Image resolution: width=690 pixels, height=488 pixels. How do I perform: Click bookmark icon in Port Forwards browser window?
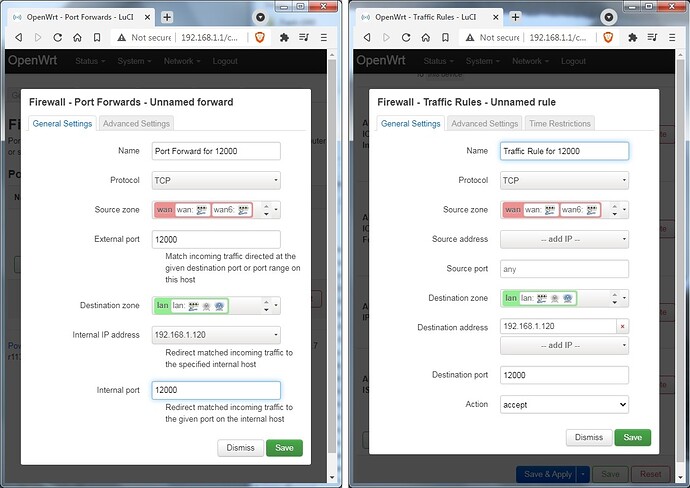tap(97, 37)
